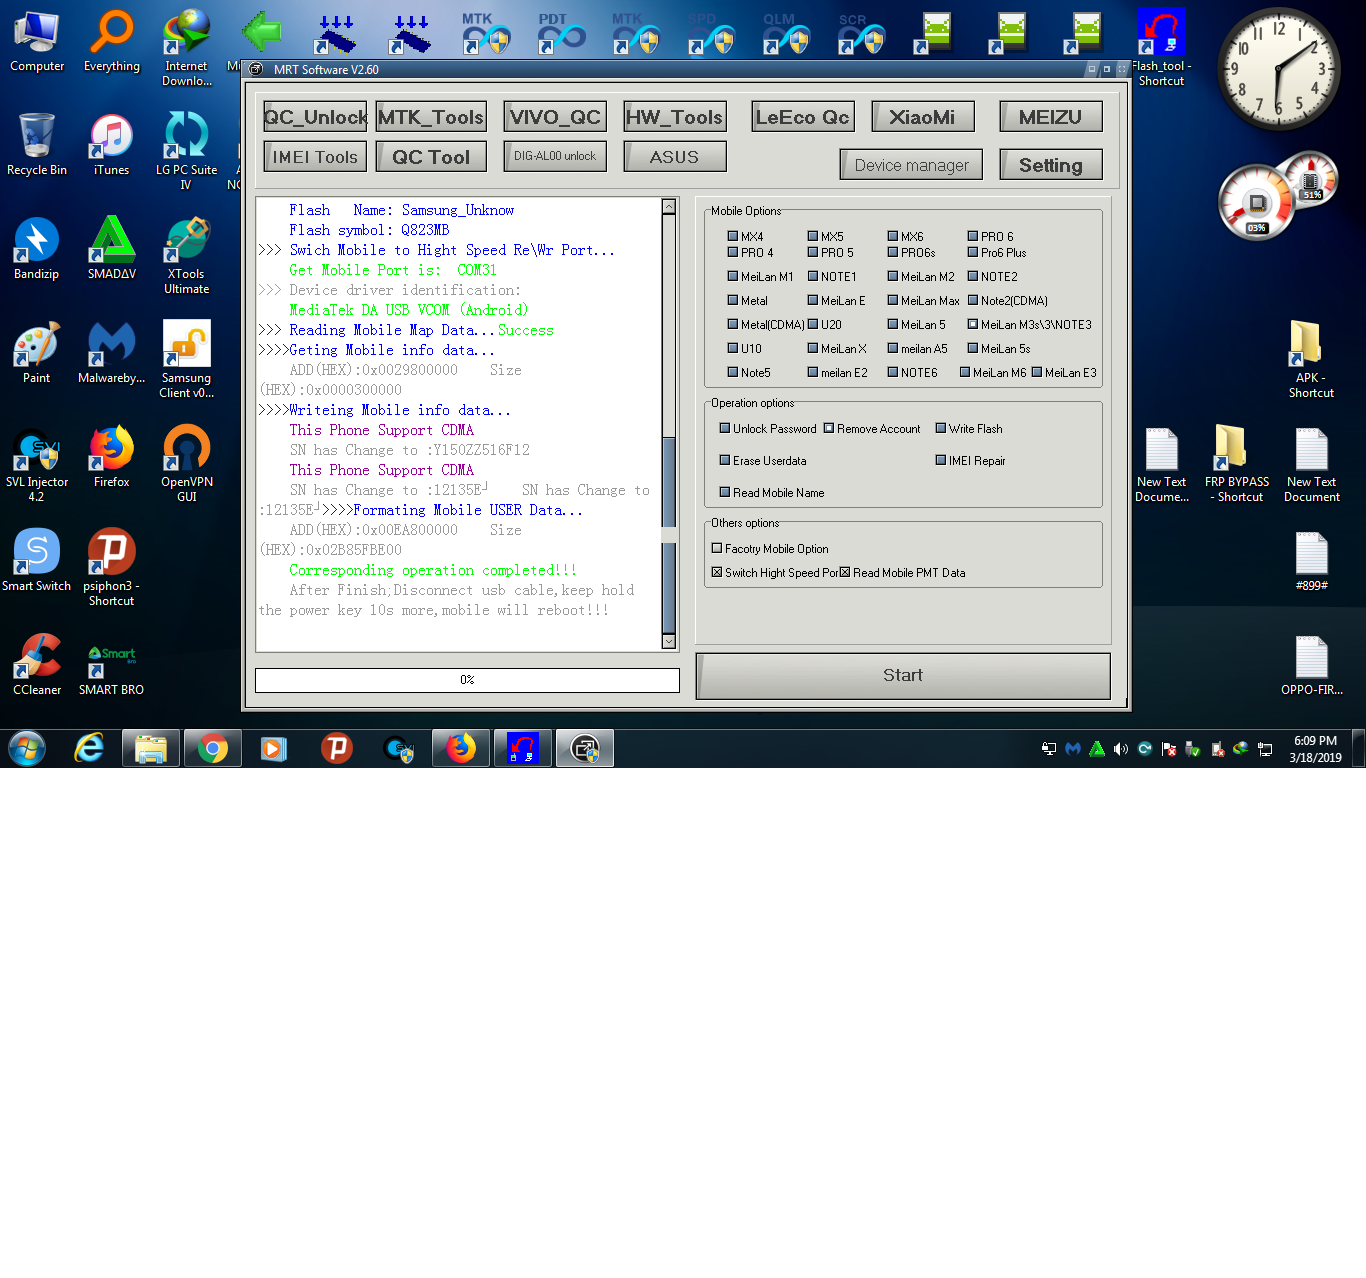Click the "Corresponding operation completed!!!" log line
This screenshot has height=1278, width=1366.
(433, 570)
